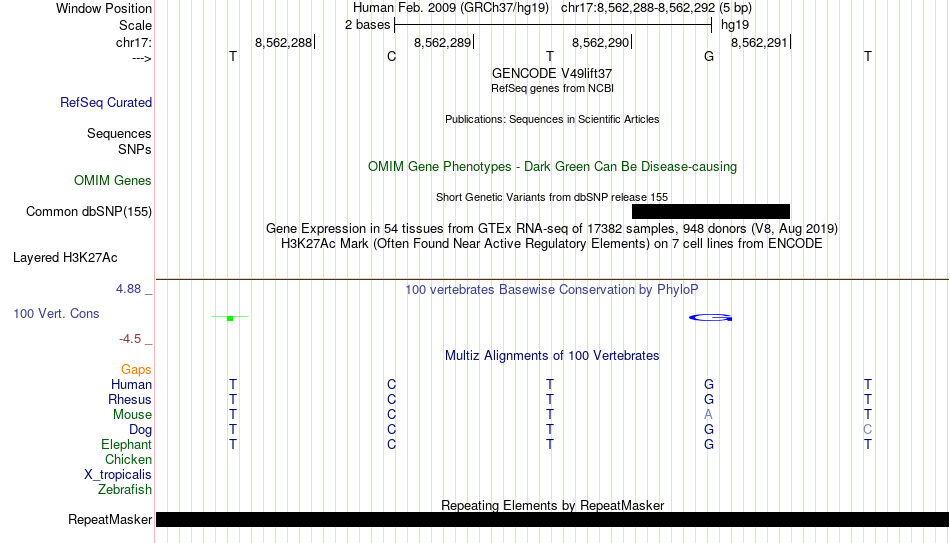Click the OMIM Gene Phenotypes track title

[x=552, y=167]
